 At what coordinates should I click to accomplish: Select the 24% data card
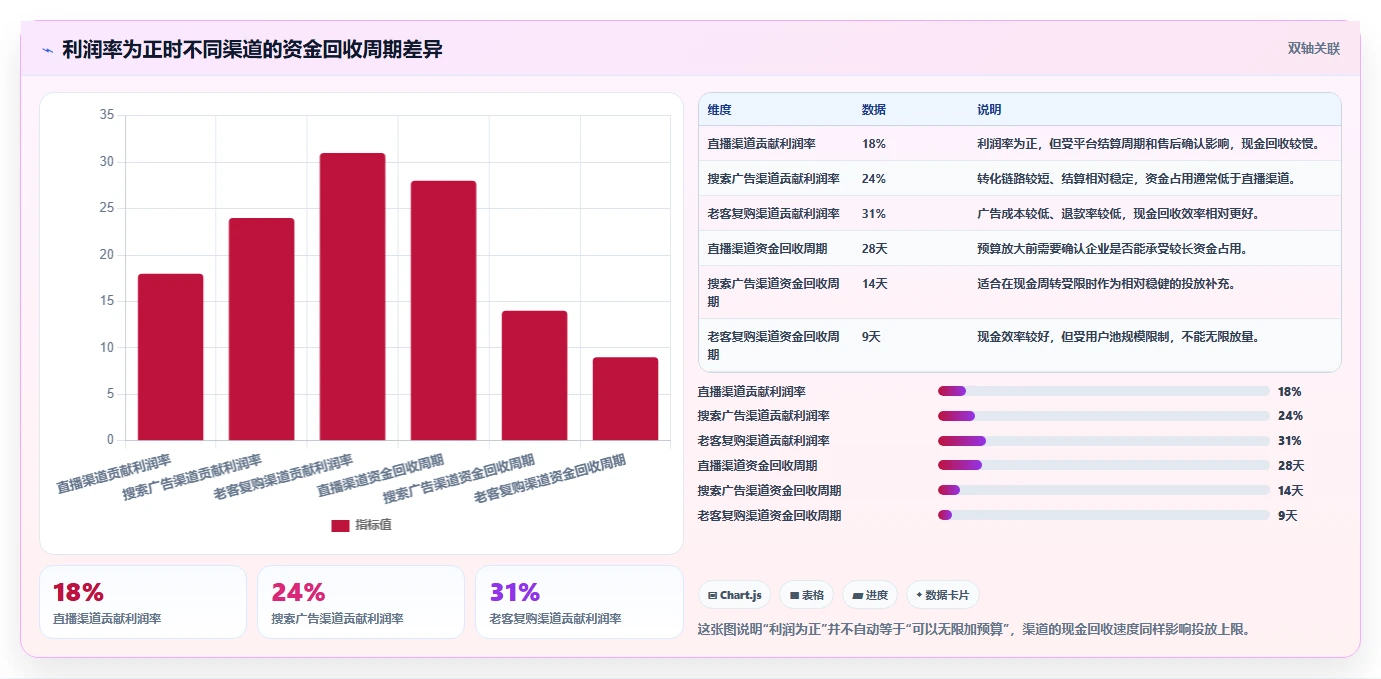361,602
